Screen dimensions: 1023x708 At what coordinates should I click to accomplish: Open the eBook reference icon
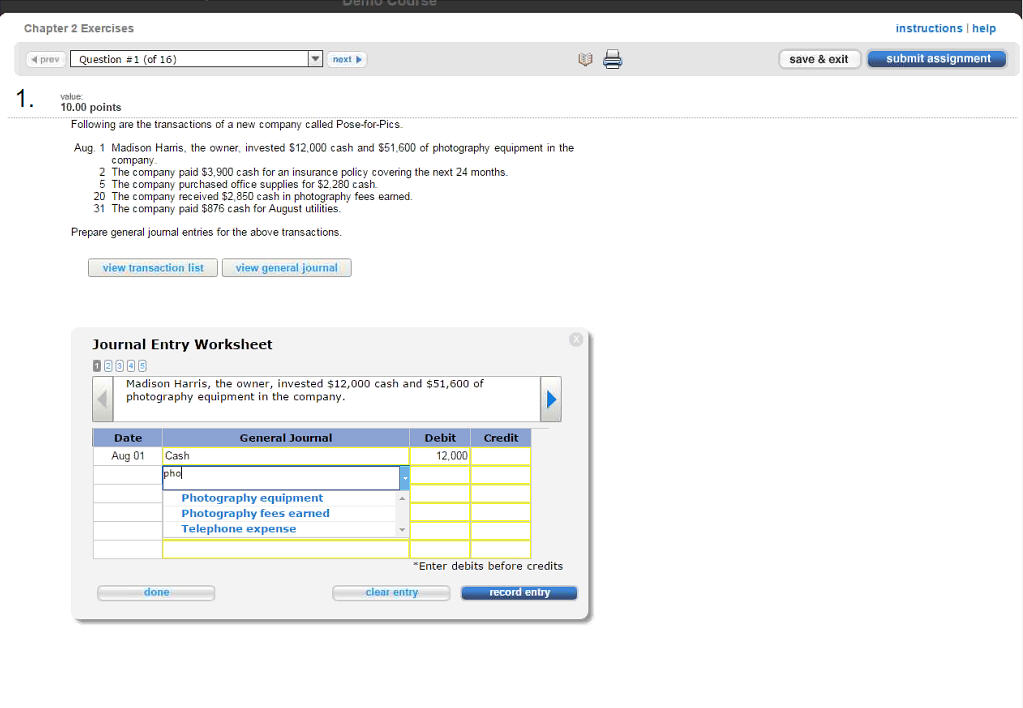(x=585, y=60)
